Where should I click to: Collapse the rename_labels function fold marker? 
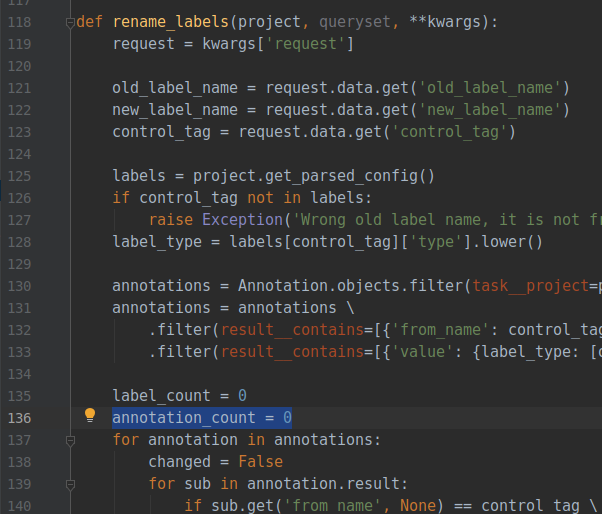70,23
